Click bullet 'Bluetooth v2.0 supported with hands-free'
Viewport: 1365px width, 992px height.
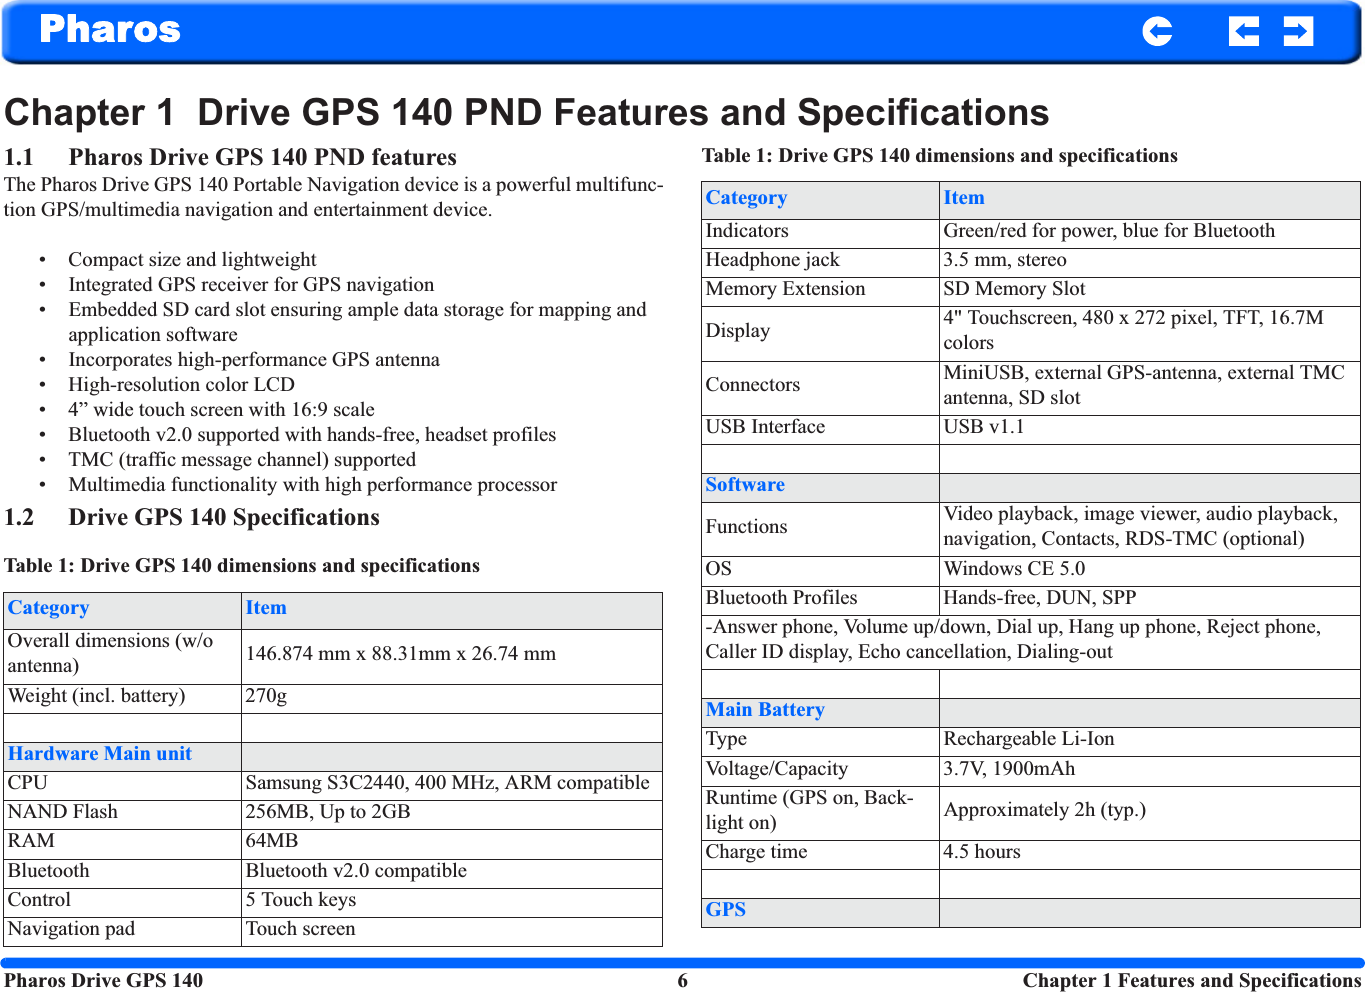(x=312, y=435)
